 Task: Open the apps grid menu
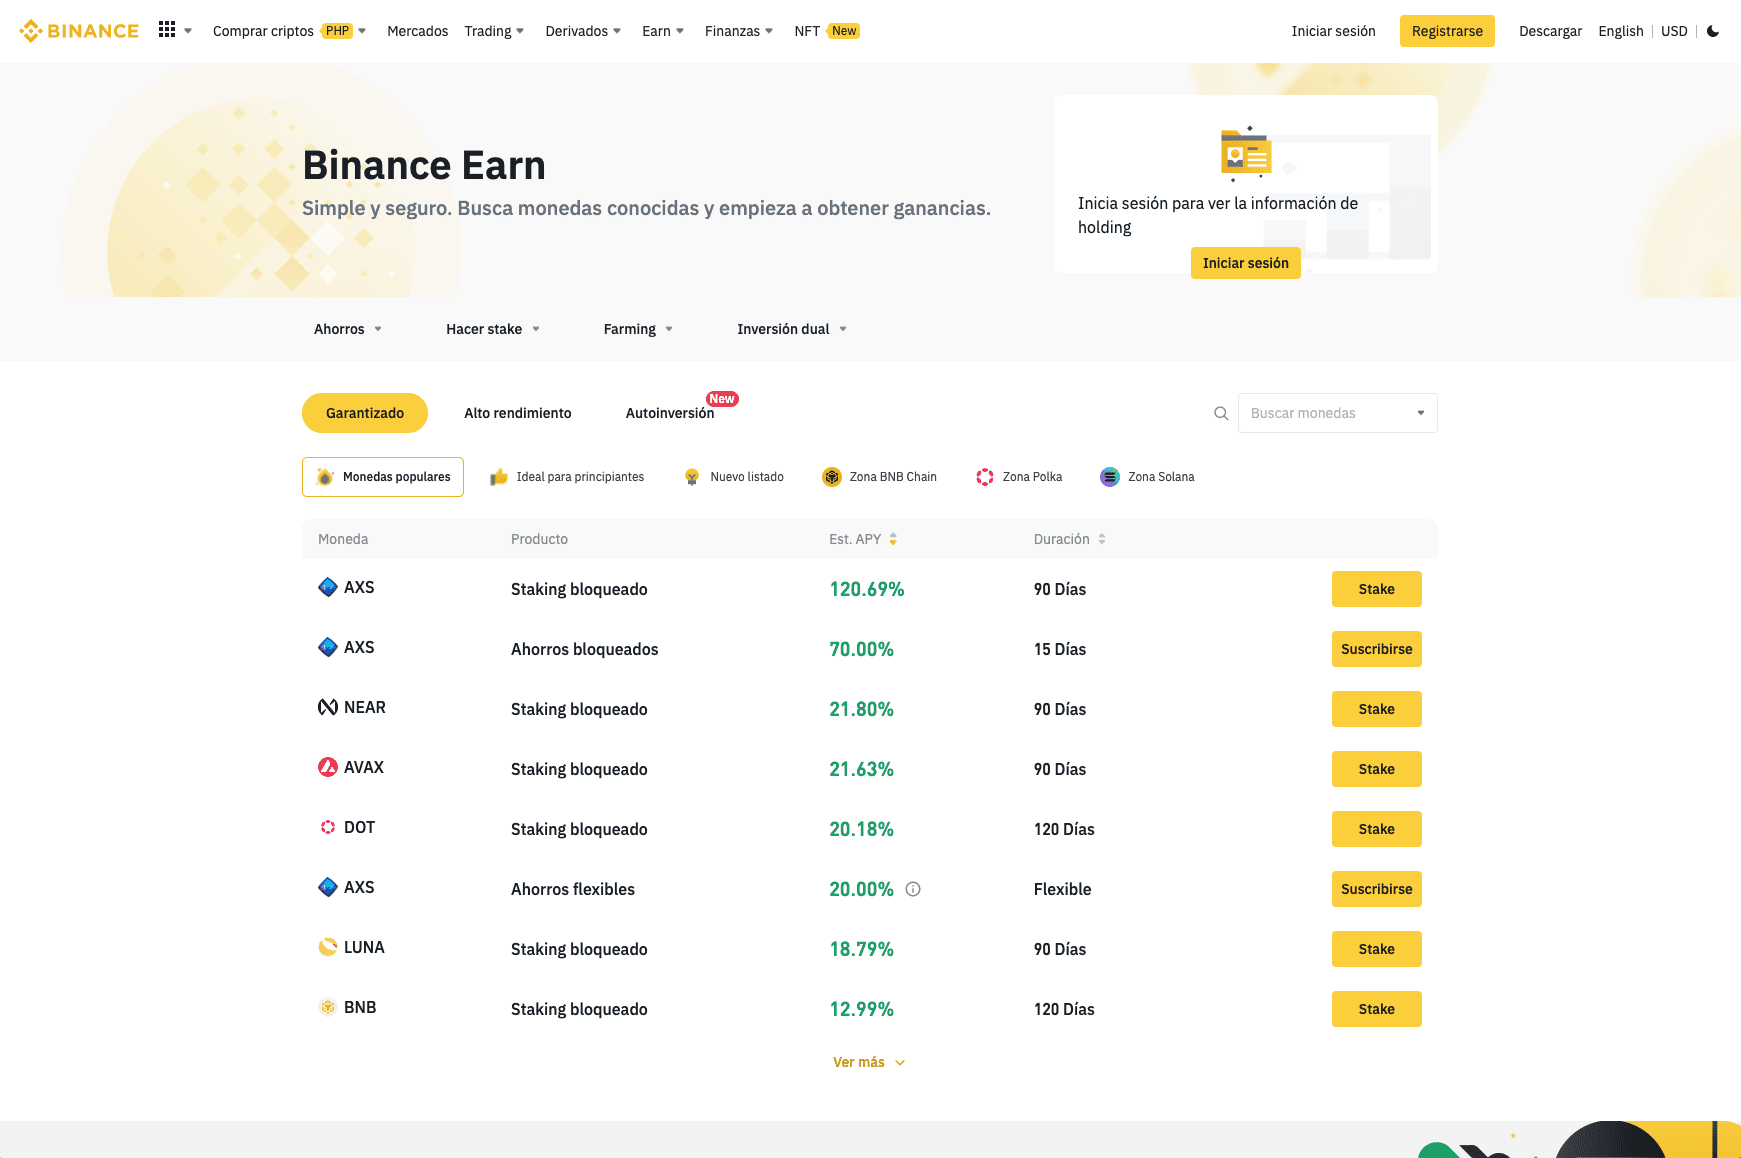tap(167, 29)
